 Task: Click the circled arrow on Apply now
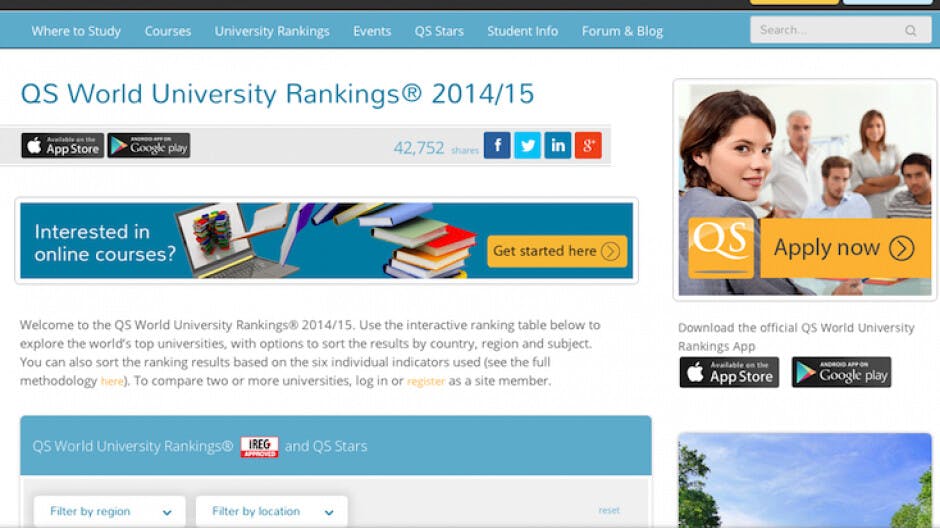click(x=902, y=248)
